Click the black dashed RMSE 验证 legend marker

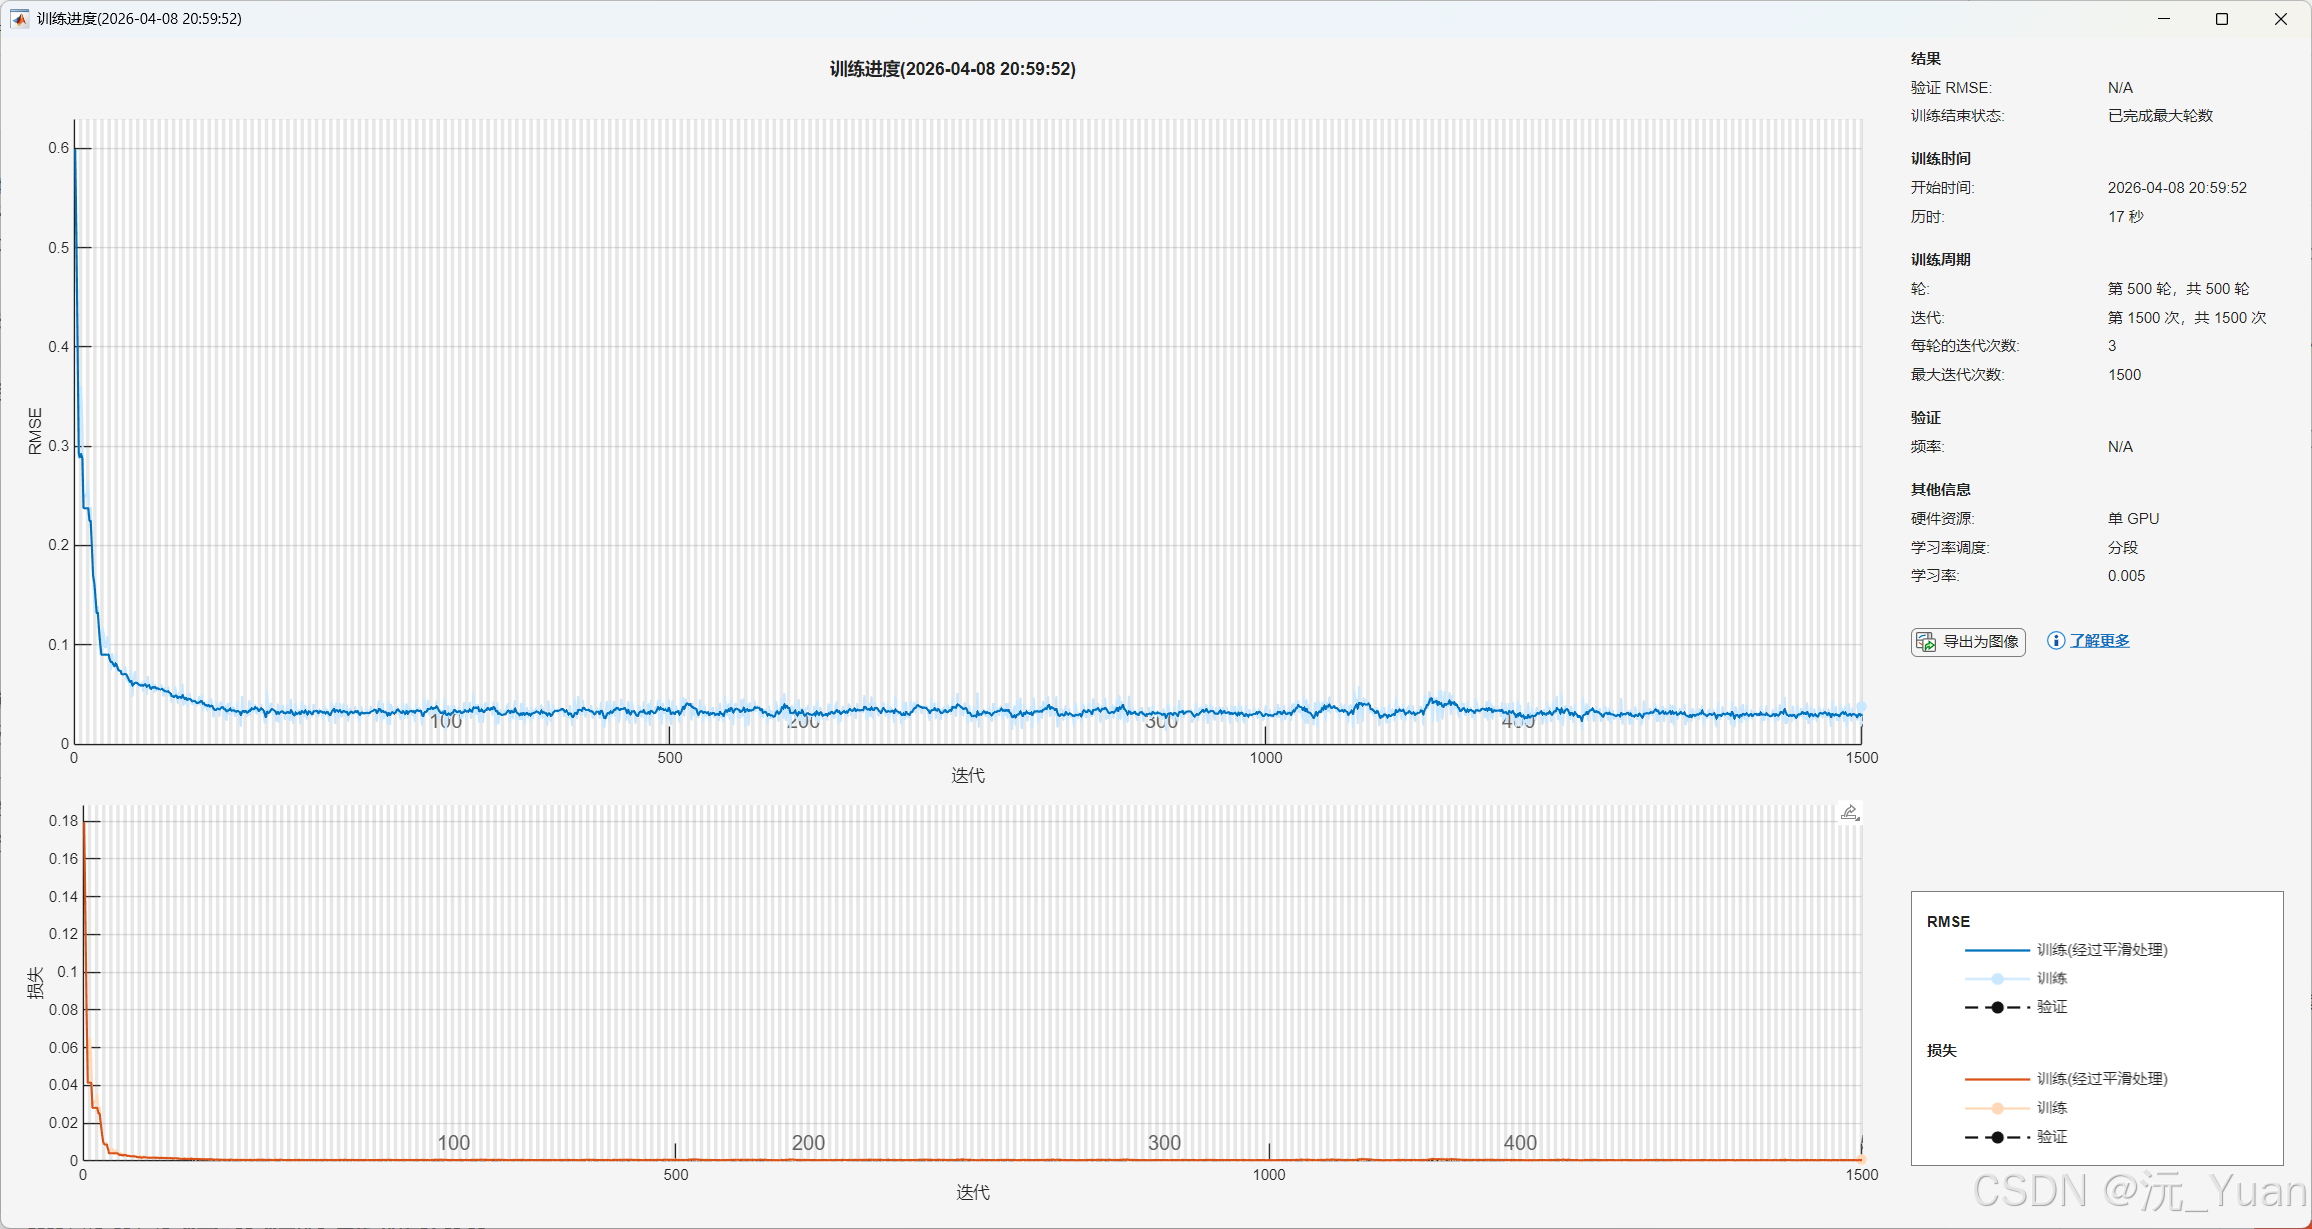click(1997, 1007)
